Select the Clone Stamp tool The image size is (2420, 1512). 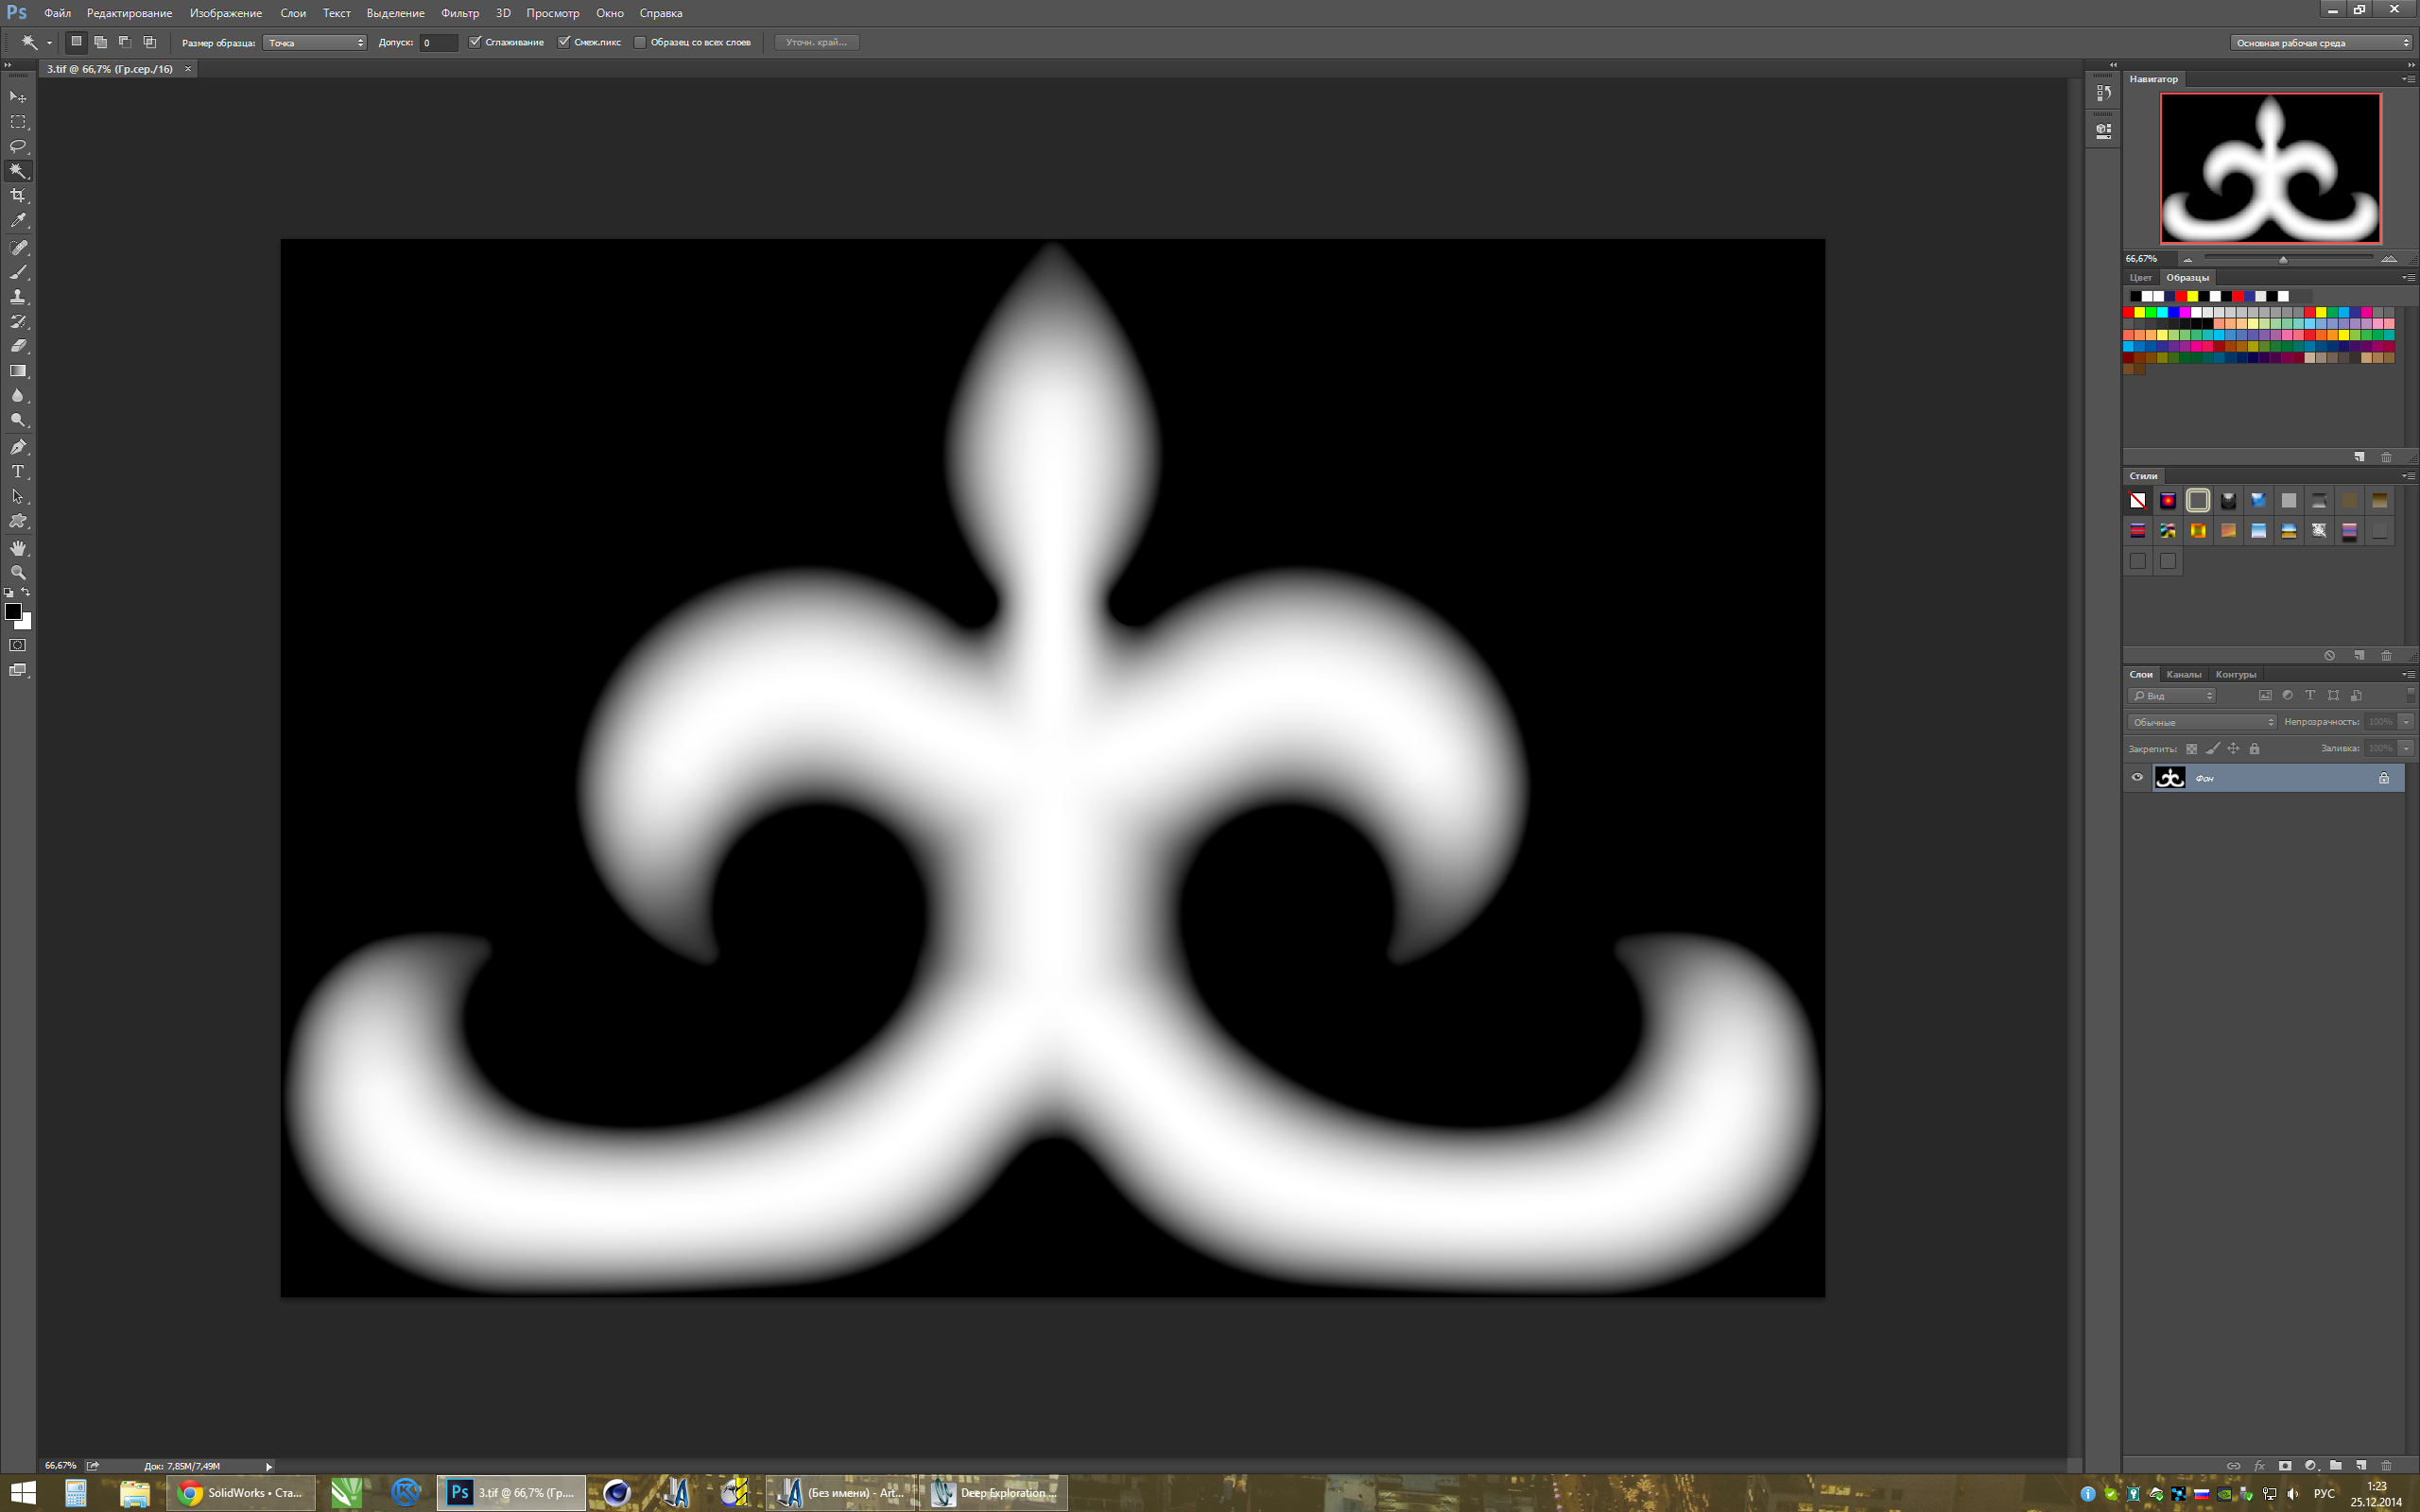coord(18,297)
